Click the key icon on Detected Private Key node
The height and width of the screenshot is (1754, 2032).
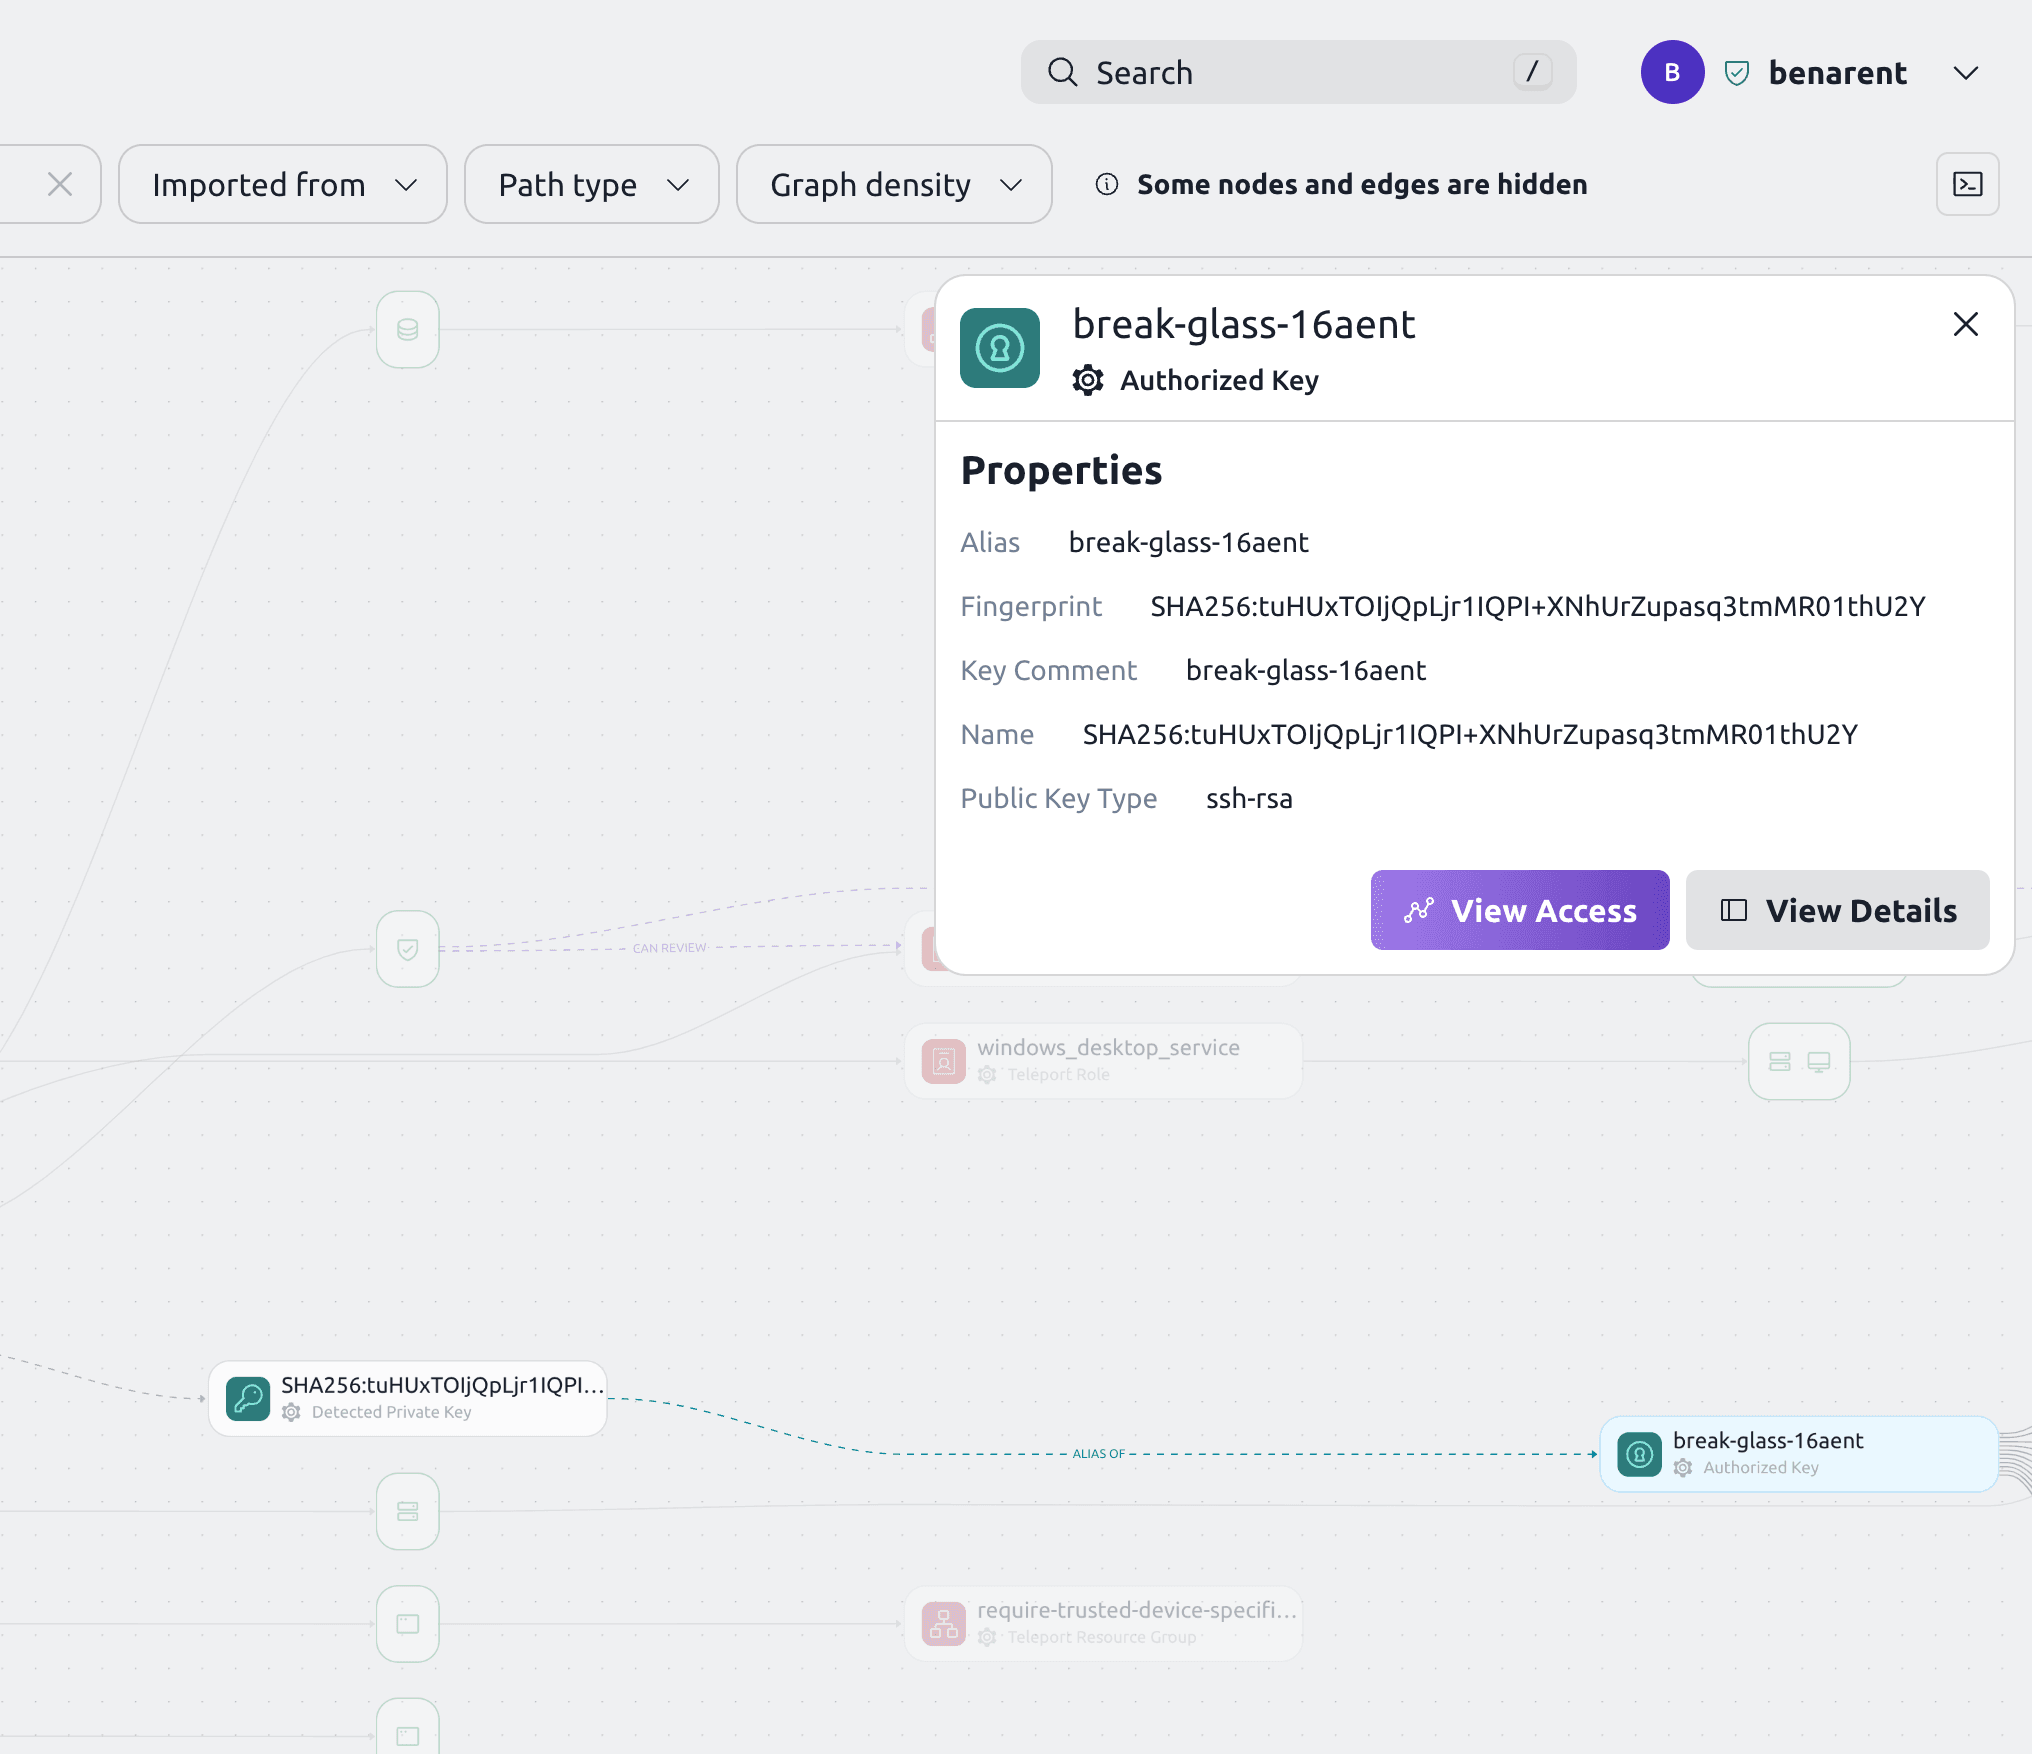248,1399
